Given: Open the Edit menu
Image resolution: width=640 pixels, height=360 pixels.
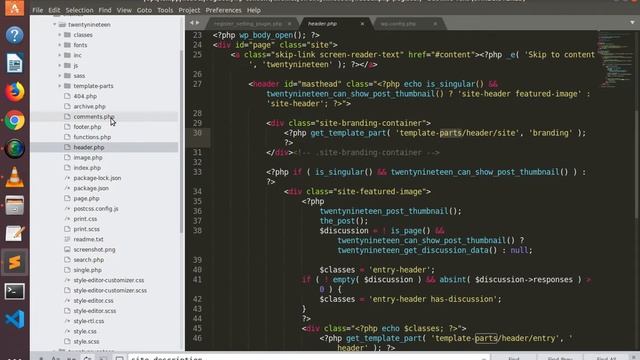Looking at the screenshot, I should click(54, 10).
